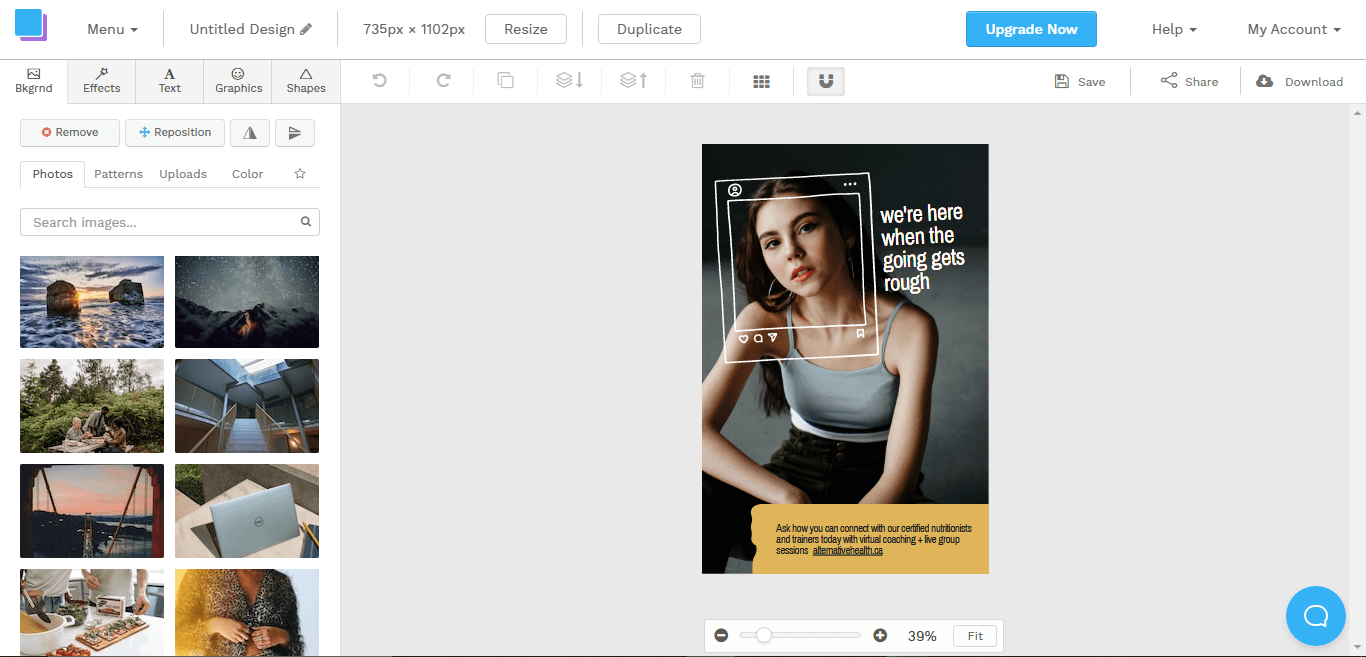1366x657 pixels.
Task: Click the copy element icon in the toolbar
Action: point(505,80)
